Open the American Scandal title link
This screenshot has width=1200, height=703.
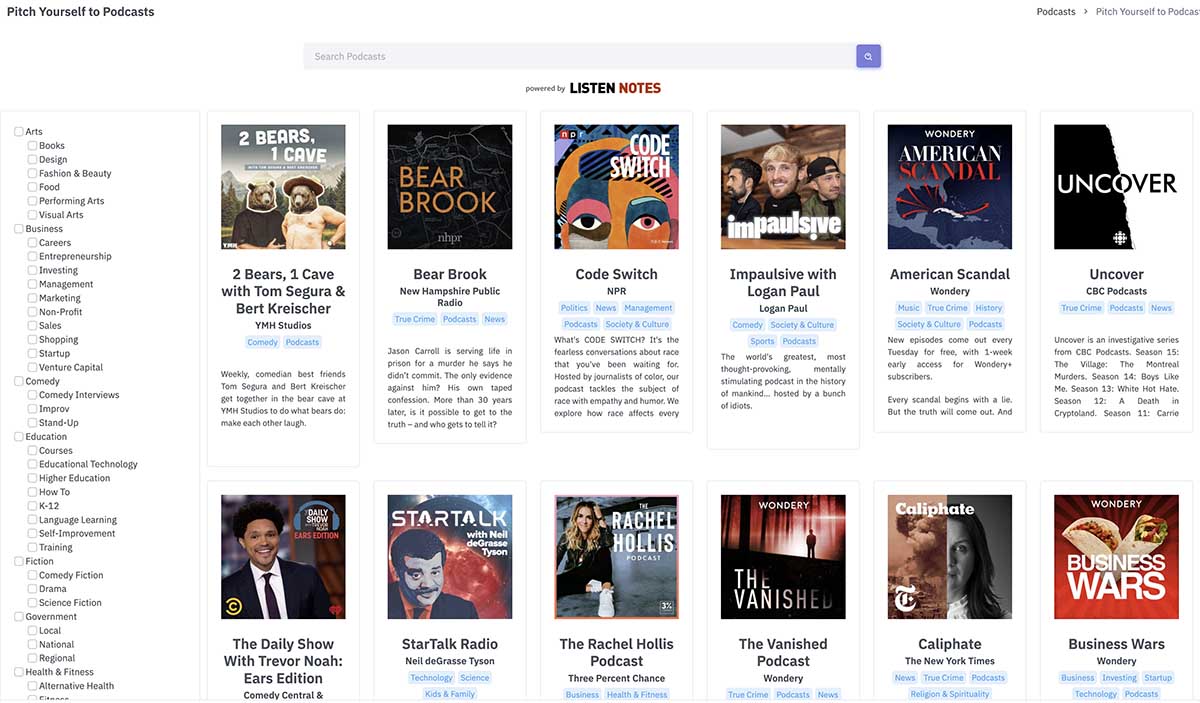click(x=950, y=274)
